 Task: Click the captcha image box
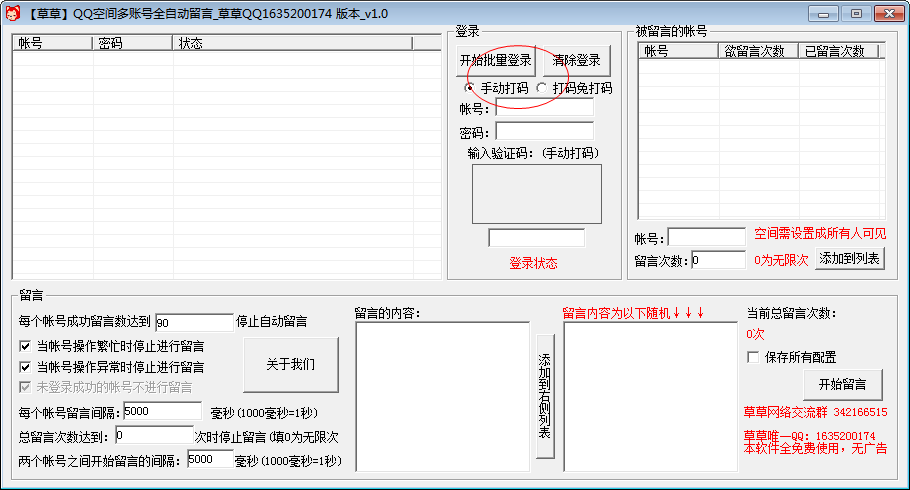click(x=537, y=194)
